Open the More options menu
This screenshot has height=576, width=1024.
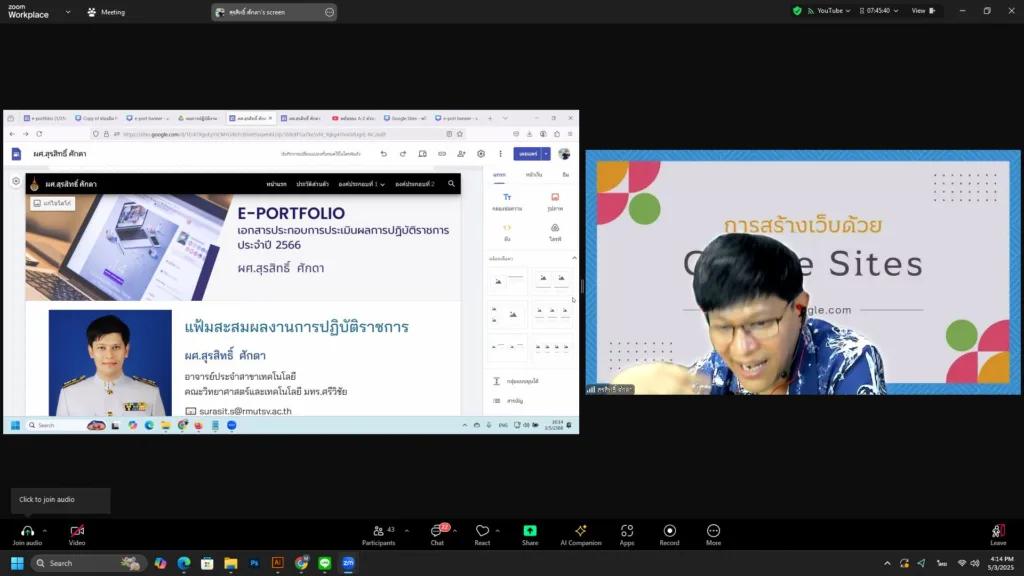click(713, 531)
